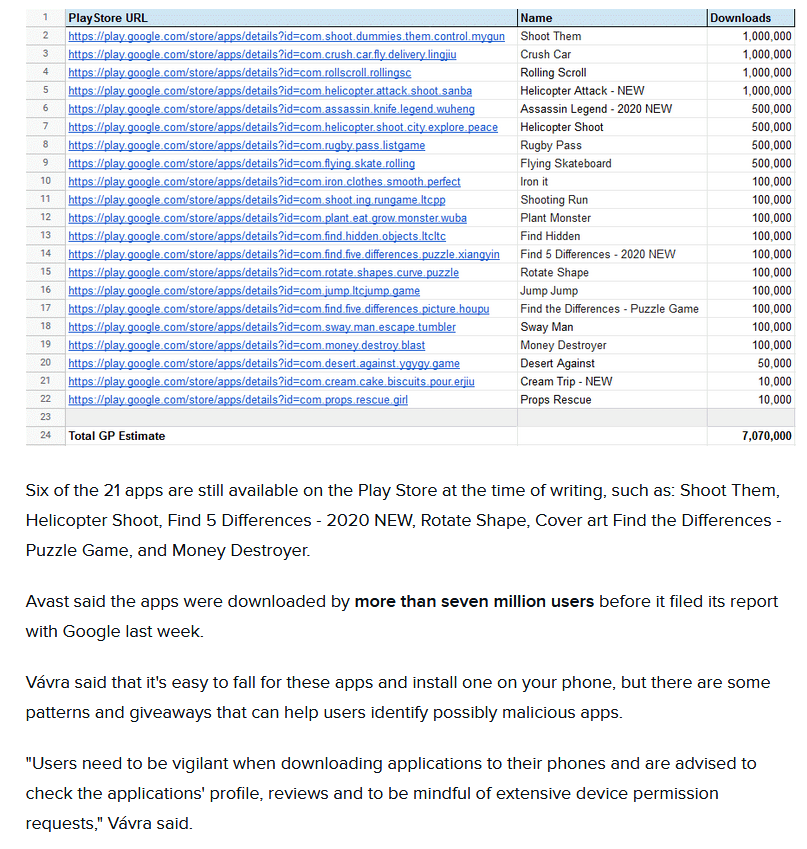Open the com.helicopter.attack.shoot.sanba link

(270, 91)
